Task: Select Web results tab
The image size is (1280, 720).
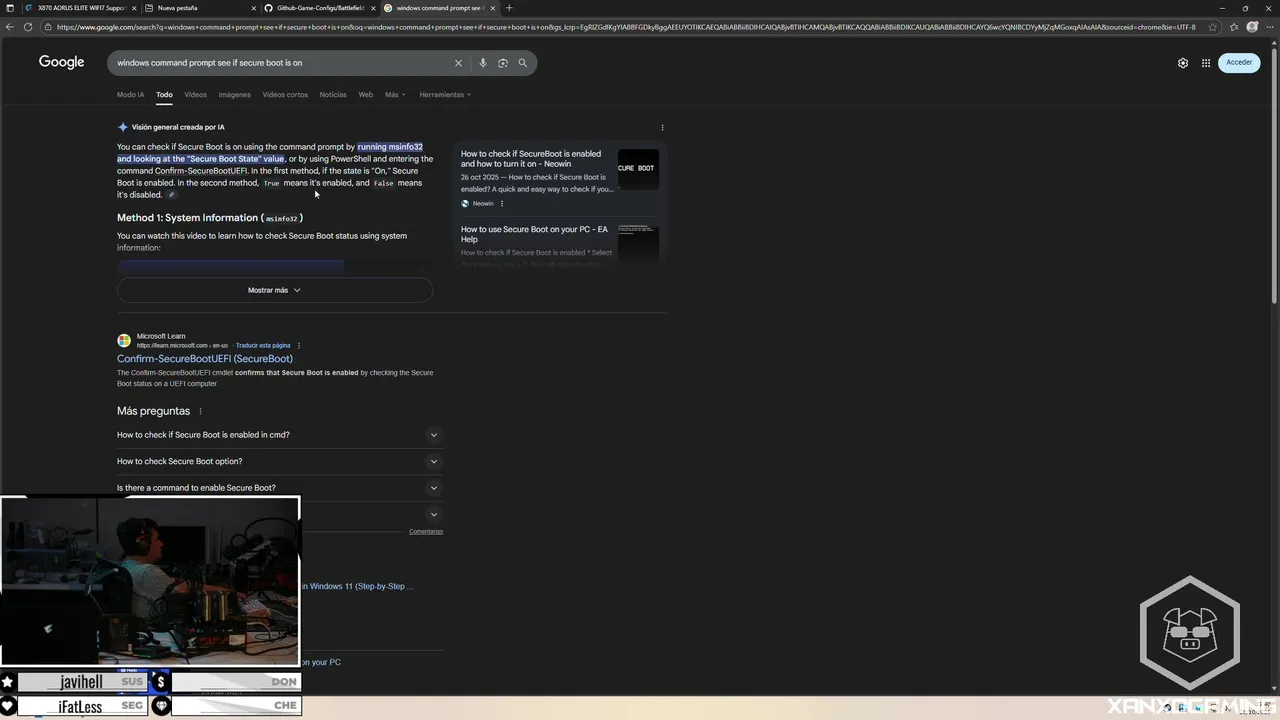Action: [366, 95]
